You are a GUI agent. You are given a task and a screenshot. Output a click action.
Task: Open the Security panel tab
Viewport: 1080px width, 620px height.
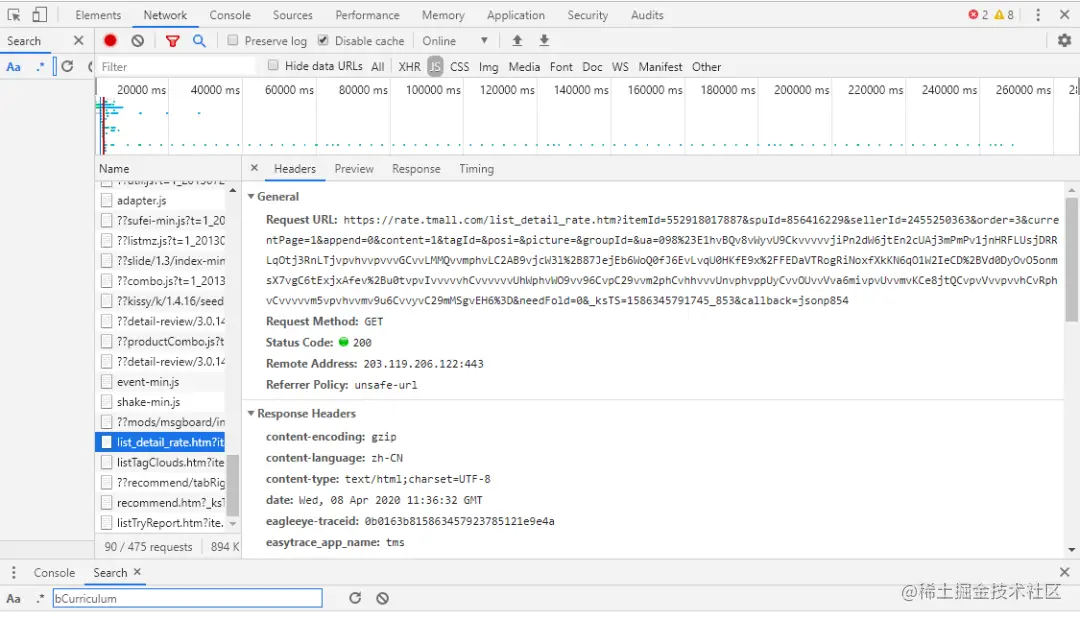pos(588,14)
